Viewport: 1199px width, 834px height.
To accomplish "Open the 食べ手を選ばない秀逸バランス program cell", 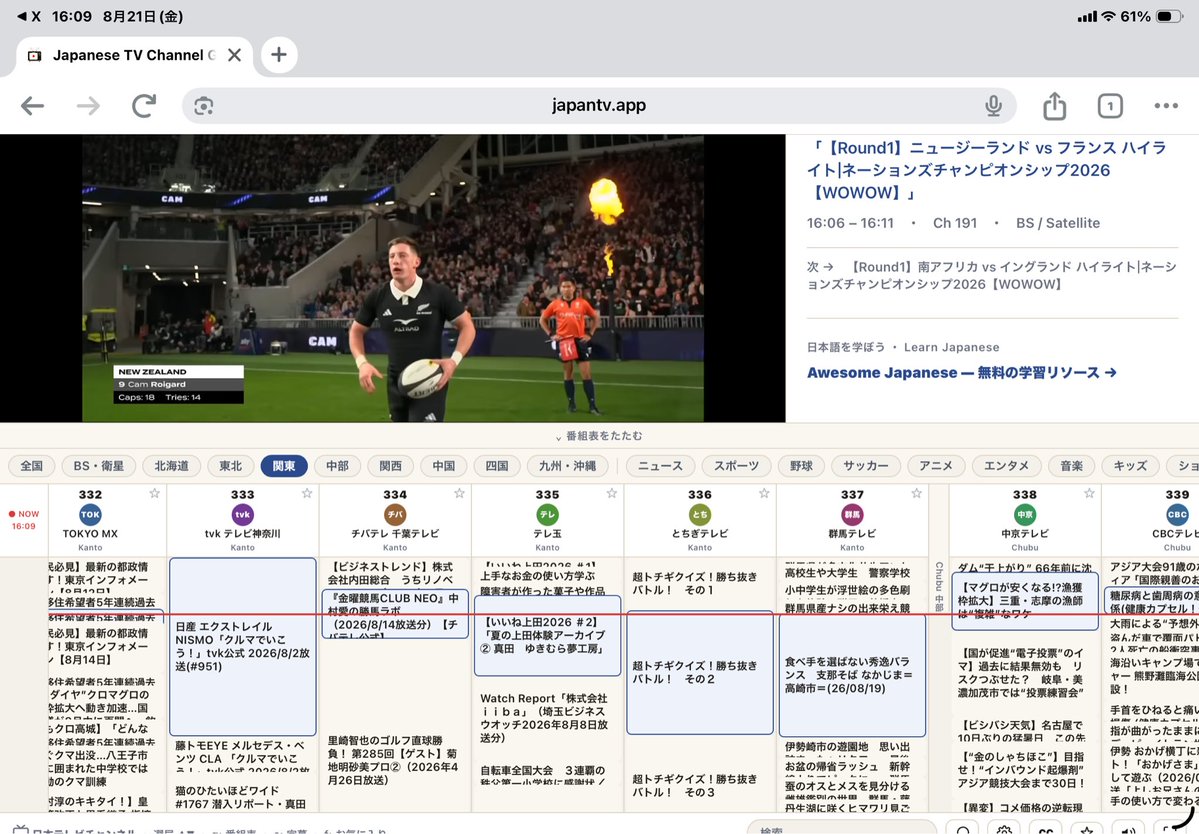I will [852, 675].
